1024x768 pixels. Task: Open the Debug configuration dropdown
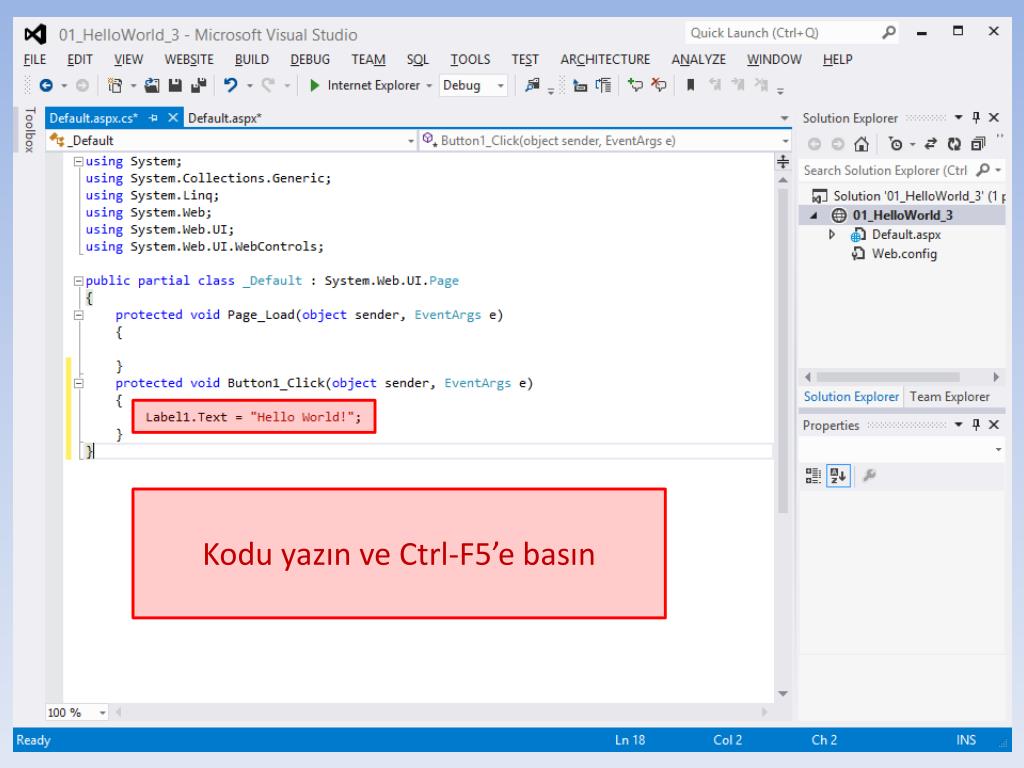point(500,86)
